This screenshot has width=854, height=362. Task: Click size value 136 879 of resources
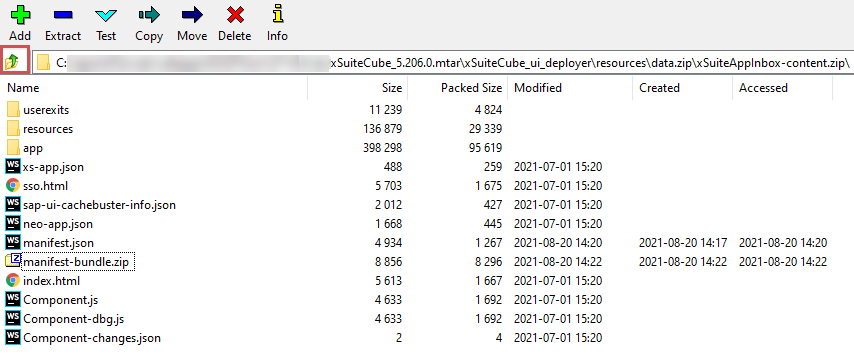pos(382,129)
